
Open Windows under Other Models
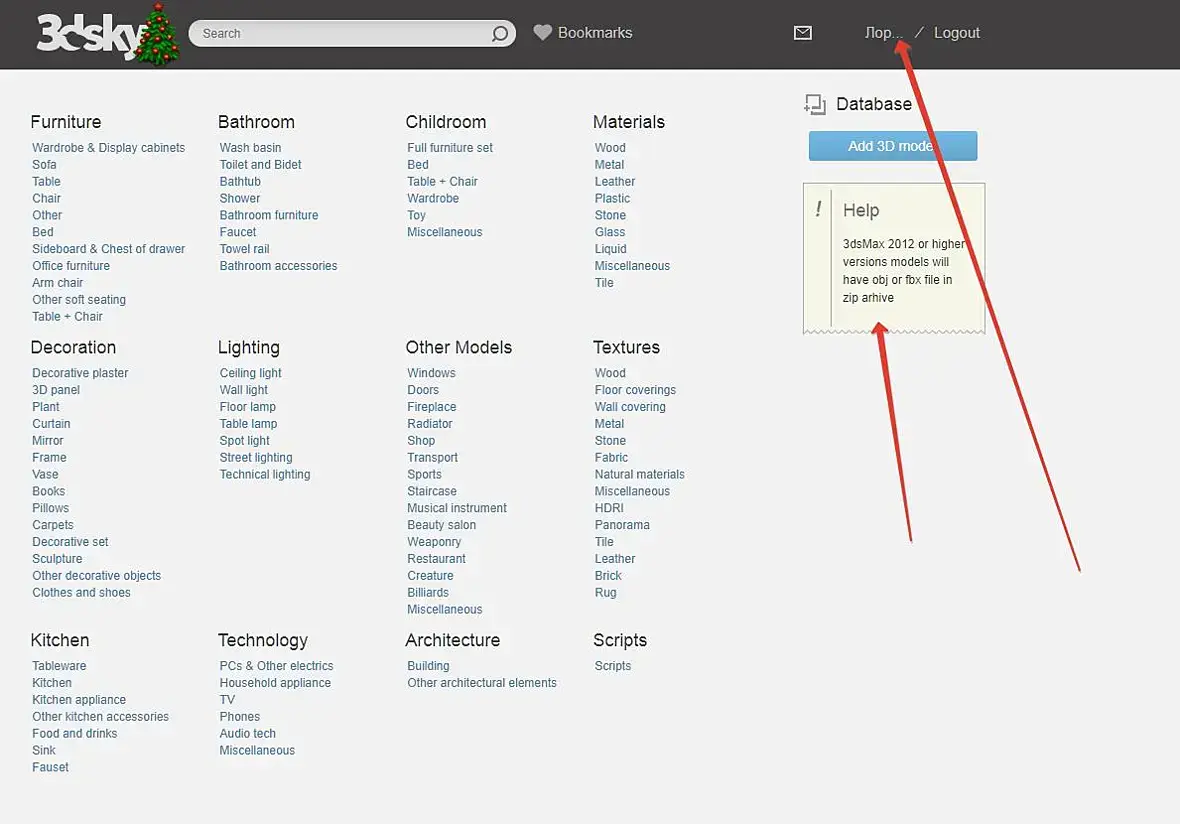[x=431, y=373]
